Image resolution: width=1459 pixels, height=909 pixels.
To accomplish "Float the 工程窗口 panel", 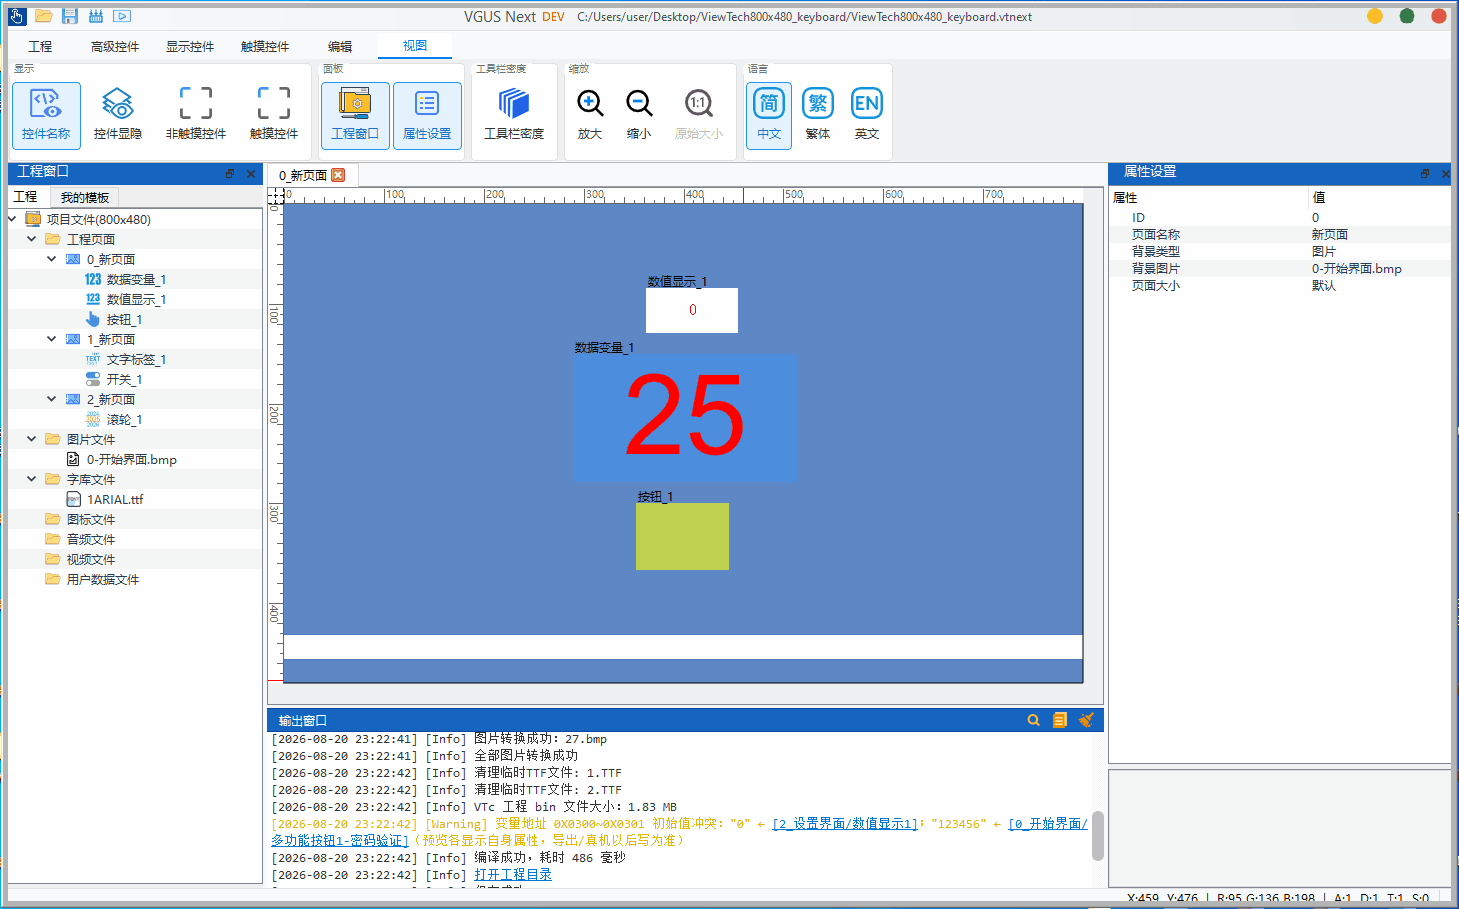I will (229, 173).
